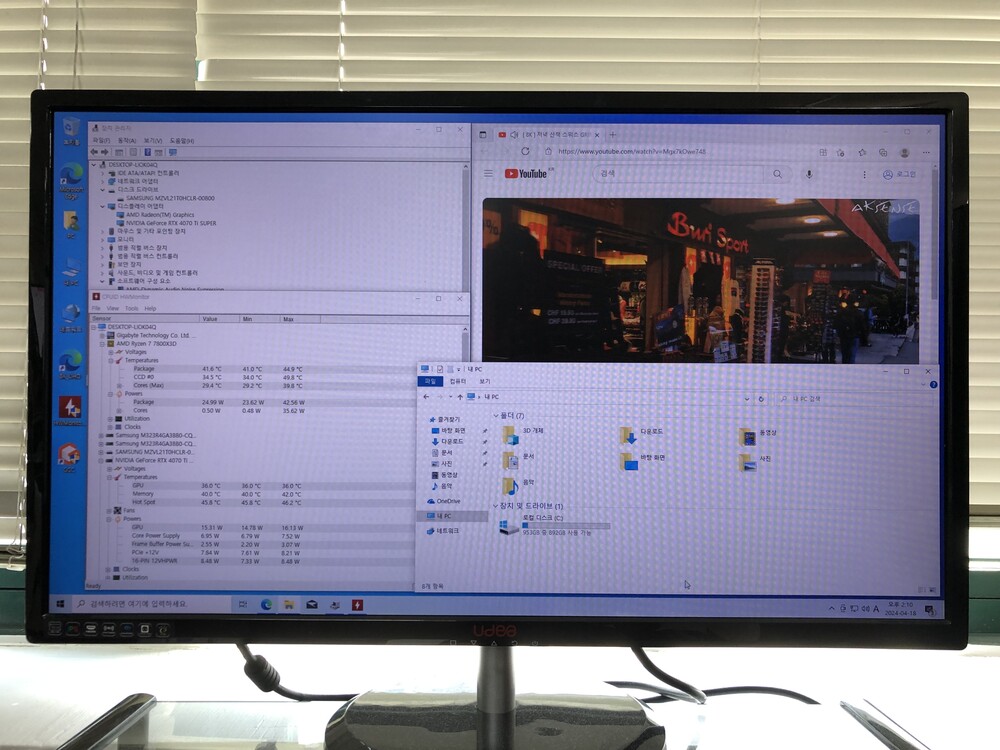Open the Tools menu in HWMonitor

(131, 308)
